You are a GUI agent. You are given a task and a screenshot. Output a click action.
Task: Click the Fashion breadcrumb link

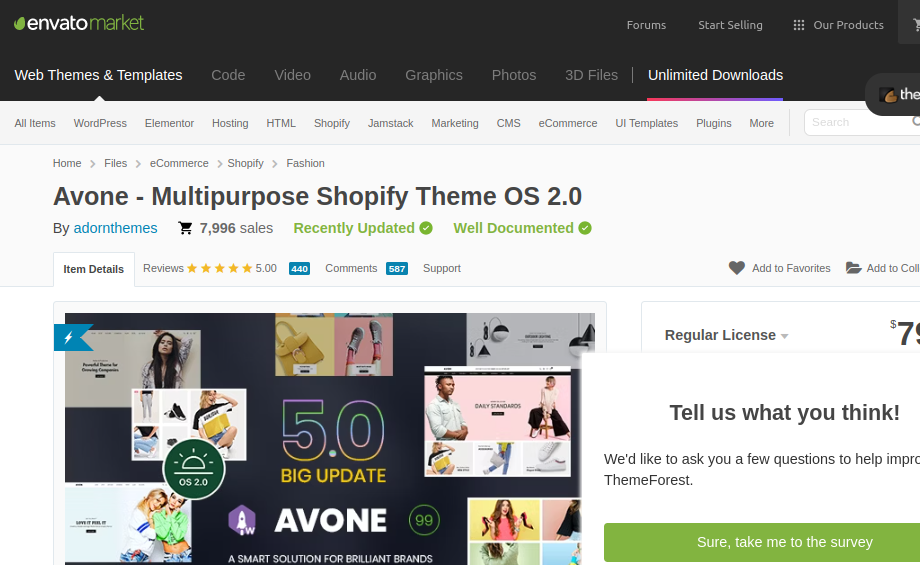[305, 163]
